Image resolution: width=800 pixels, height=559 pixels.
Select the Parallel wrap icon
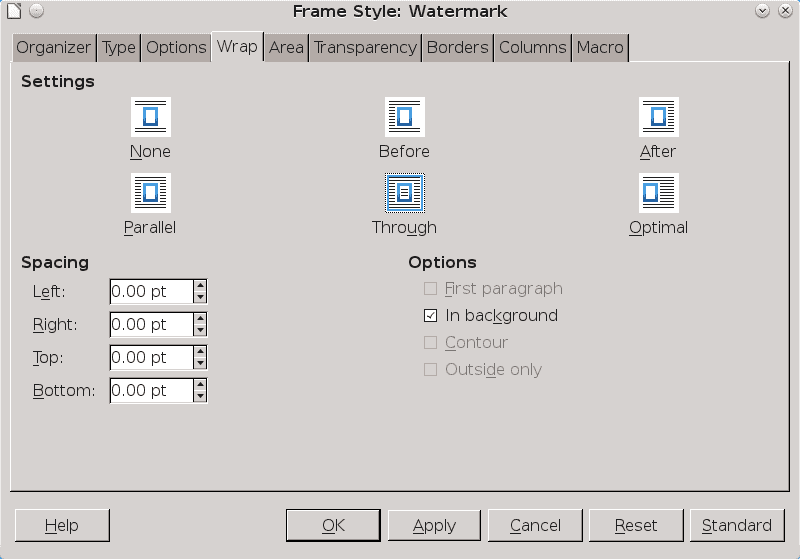[150, 193]
